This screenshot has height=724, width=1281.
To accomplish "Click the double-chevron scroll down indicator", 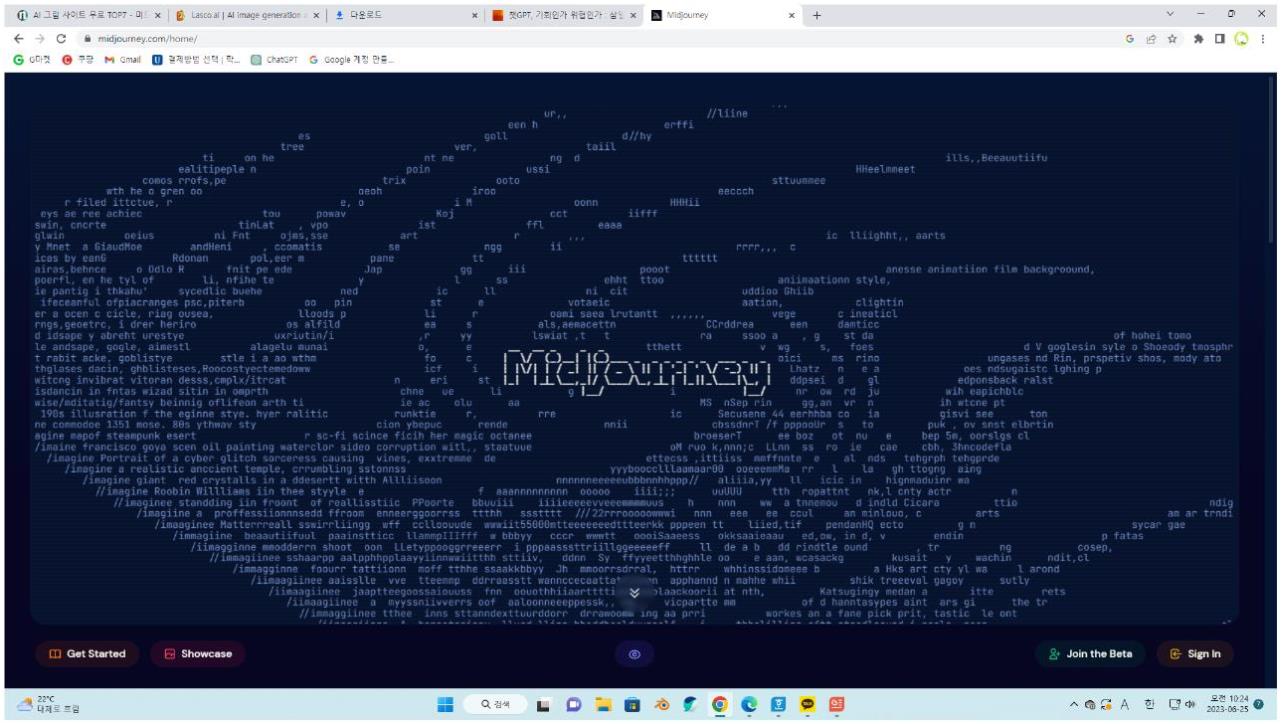I will pos(634,593).
